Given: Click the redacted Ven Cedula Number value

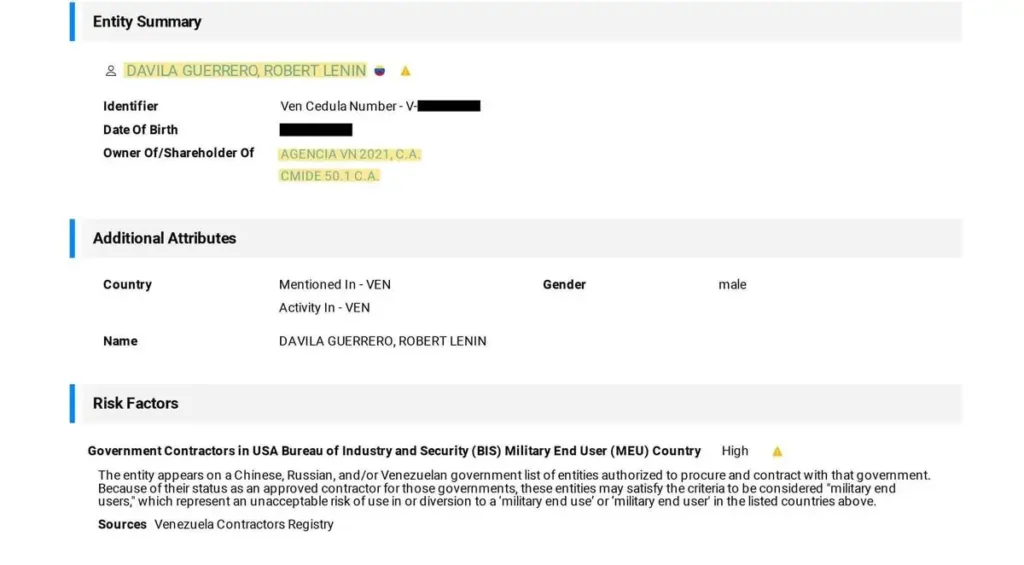Looking at the screenshot, I should click(448, 106).
